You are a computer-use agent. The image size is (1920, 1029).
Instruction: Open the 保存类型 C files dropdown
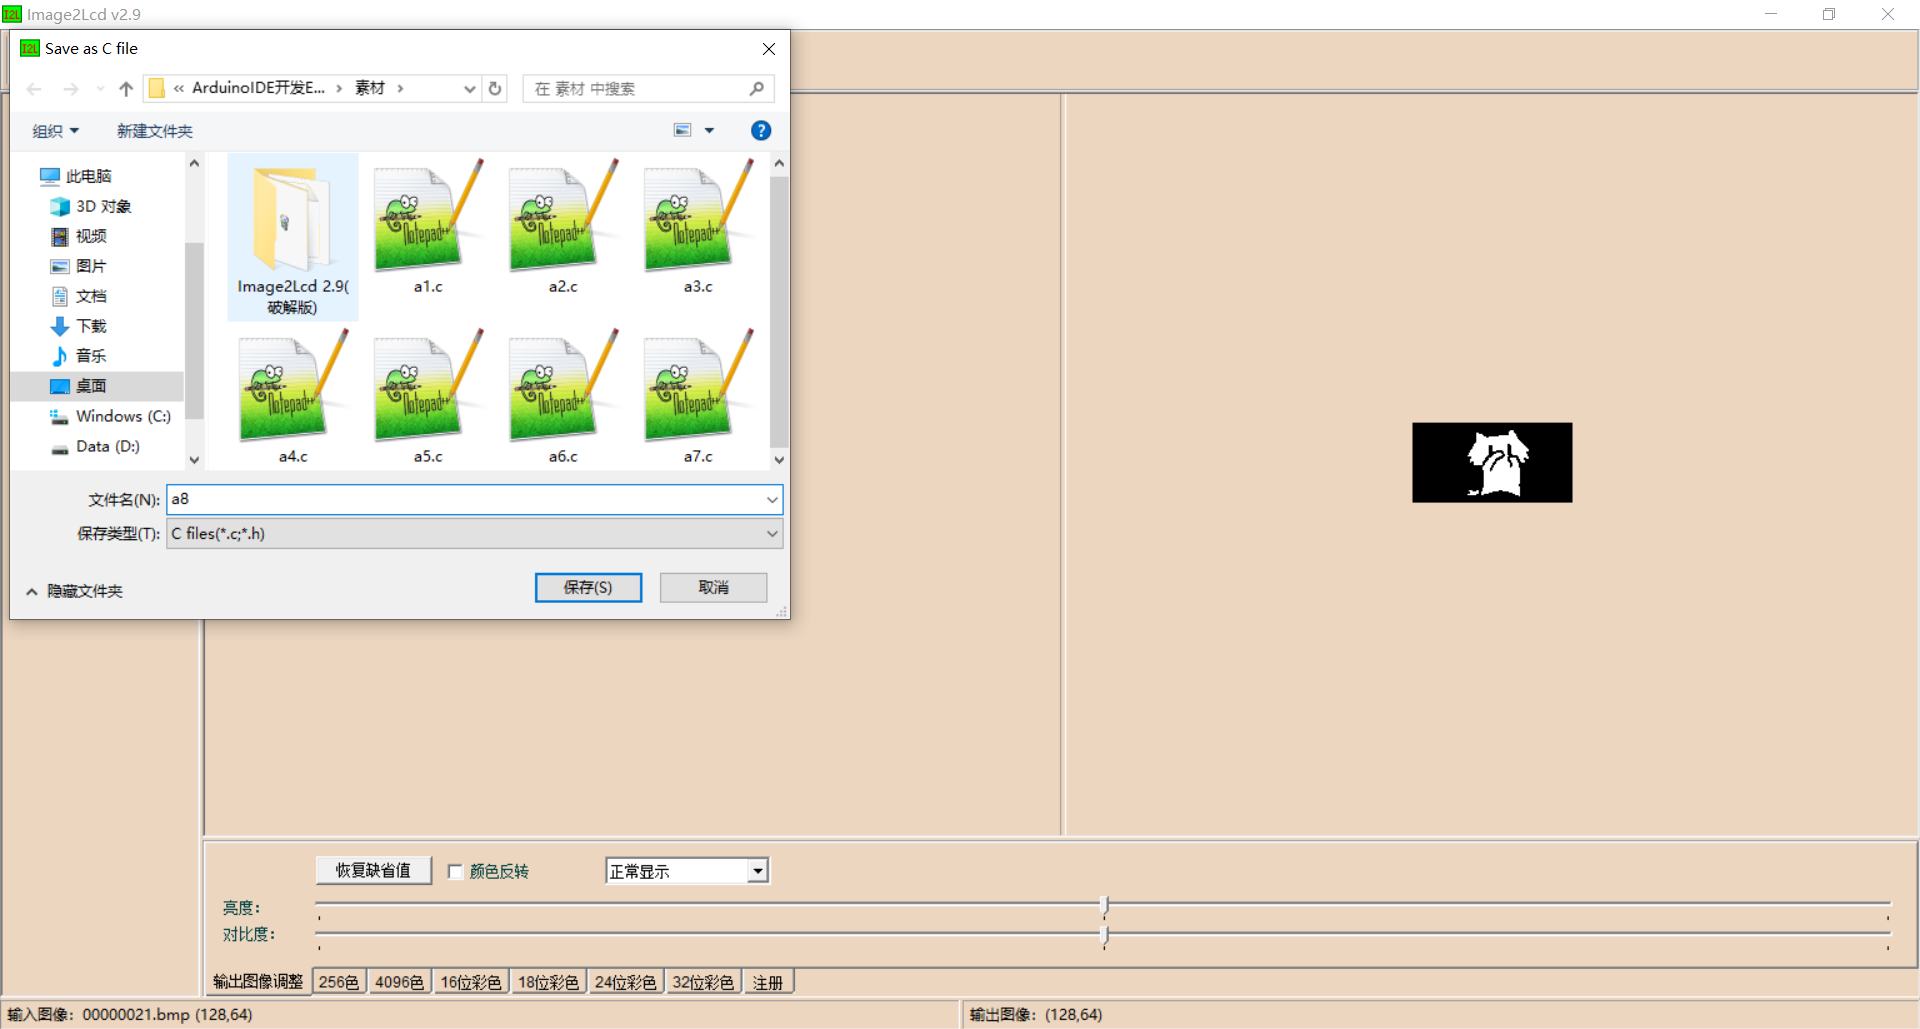474,534
